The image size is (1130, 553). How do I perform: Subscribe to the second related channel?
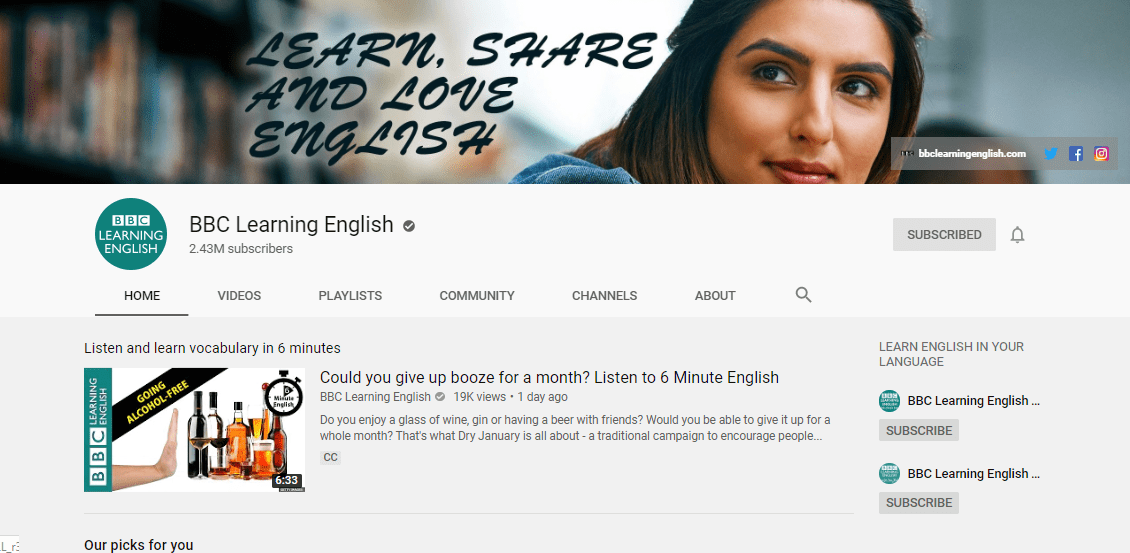coord(918,503)
